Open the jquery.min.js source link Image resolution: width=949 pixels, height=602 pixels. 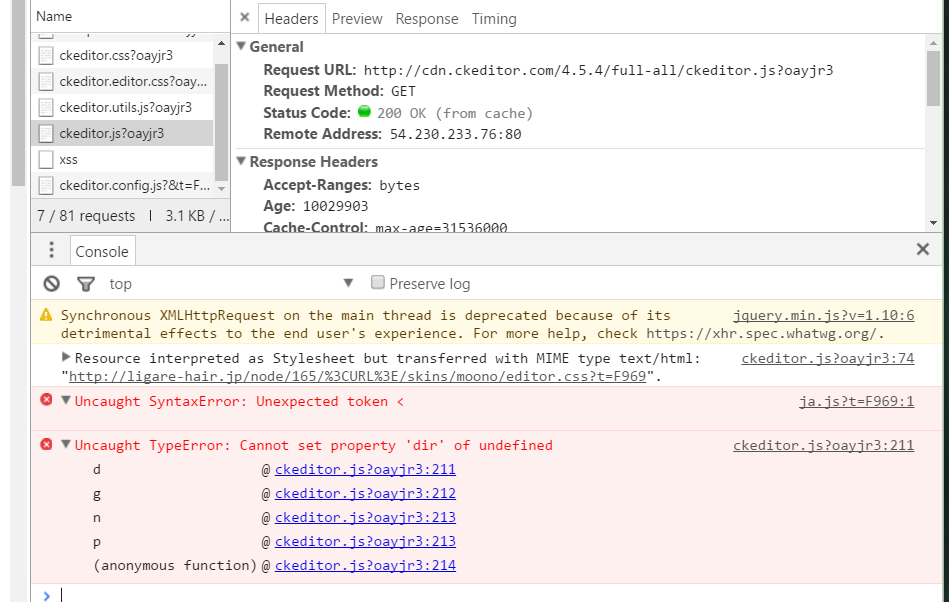pyautogui.click(x=824, y=314)
